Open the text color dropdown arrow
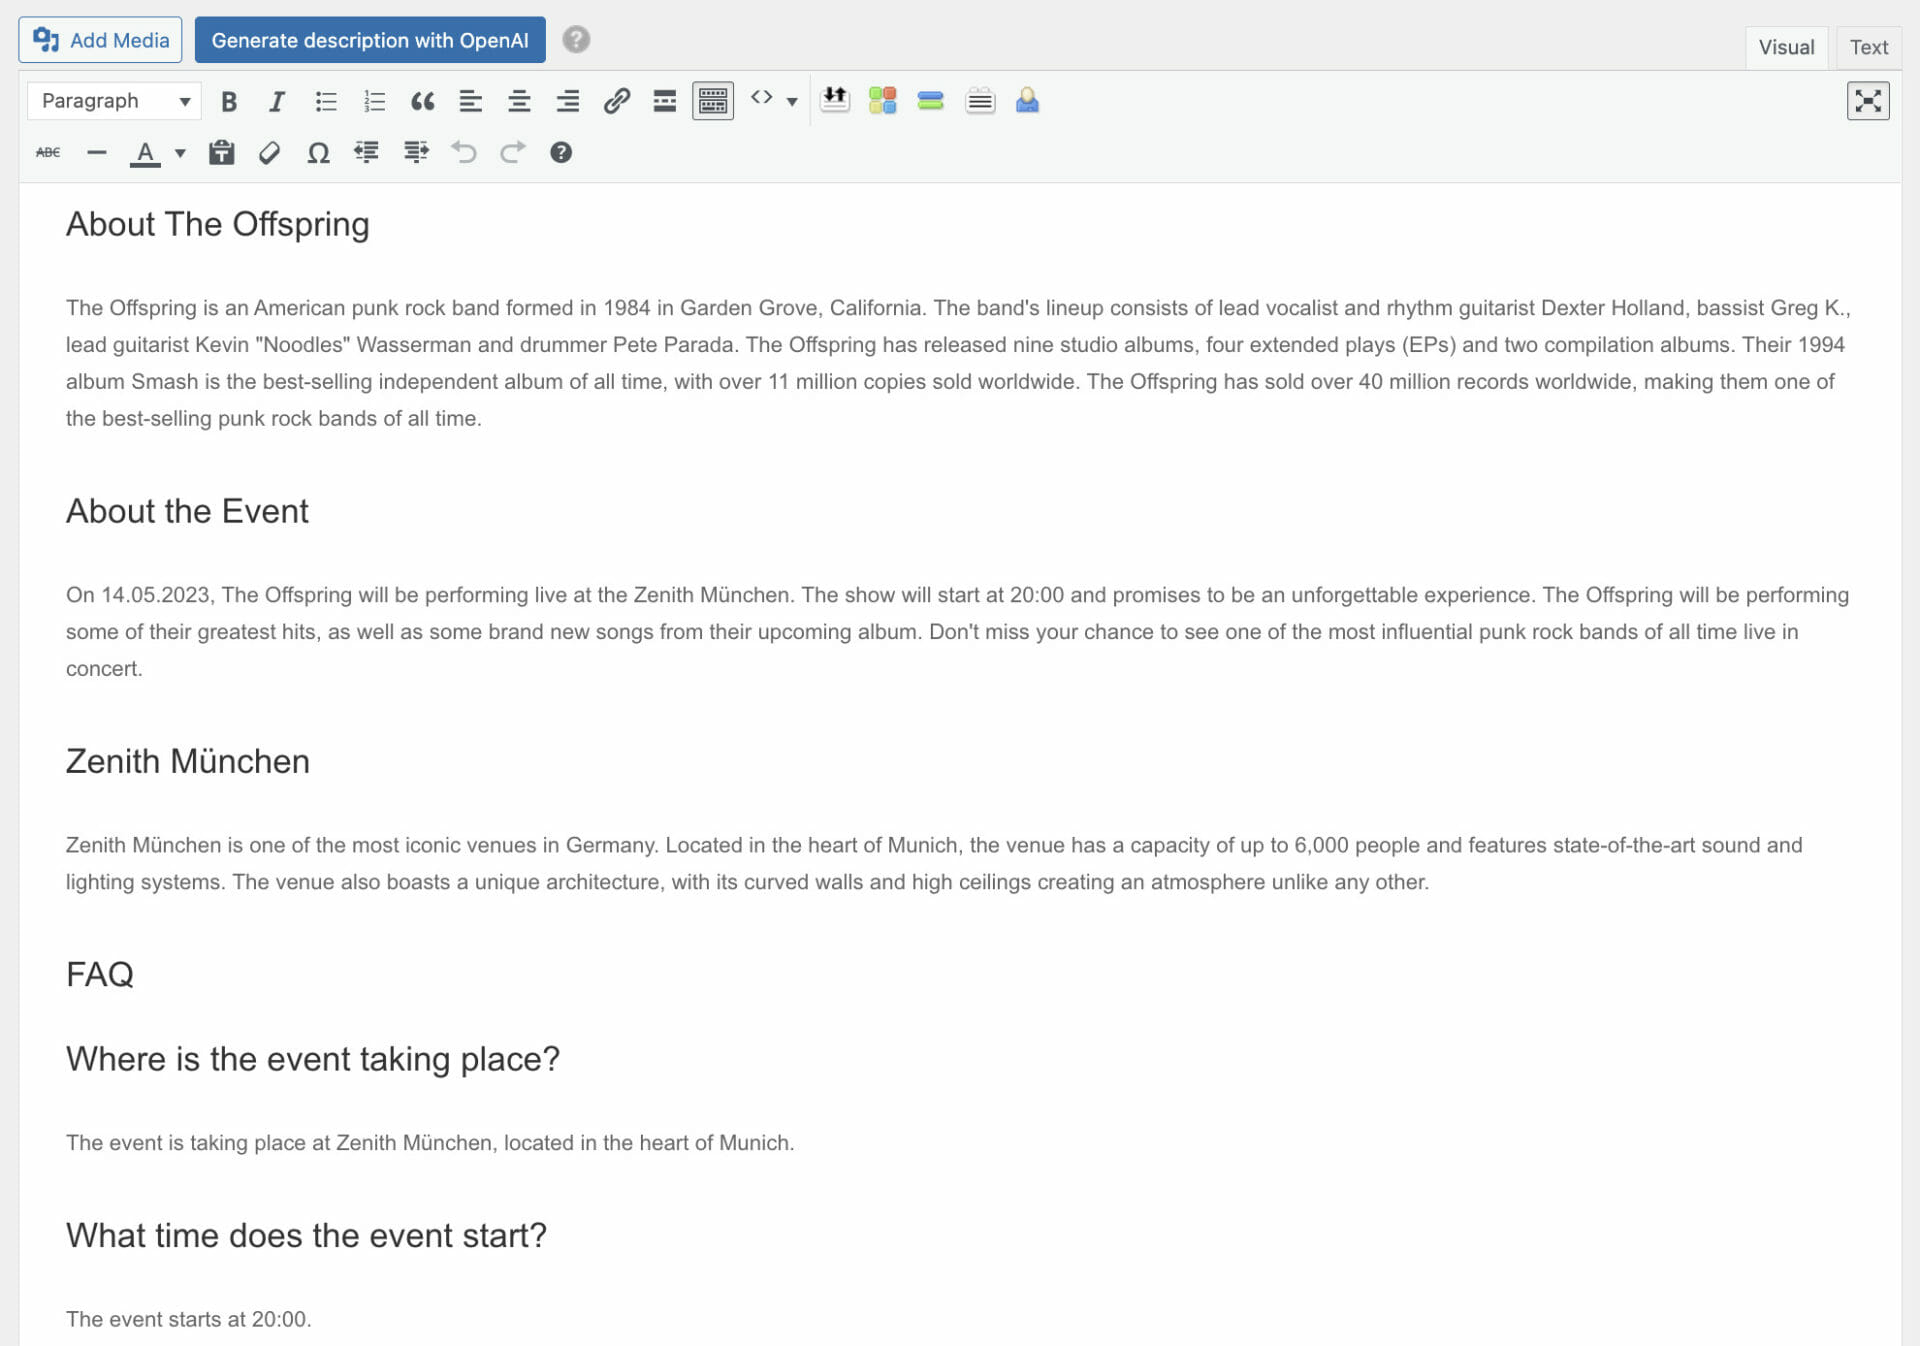The height and width of the screenshot is (1346, 1920). pyautogui.click(x=178, y=152)
